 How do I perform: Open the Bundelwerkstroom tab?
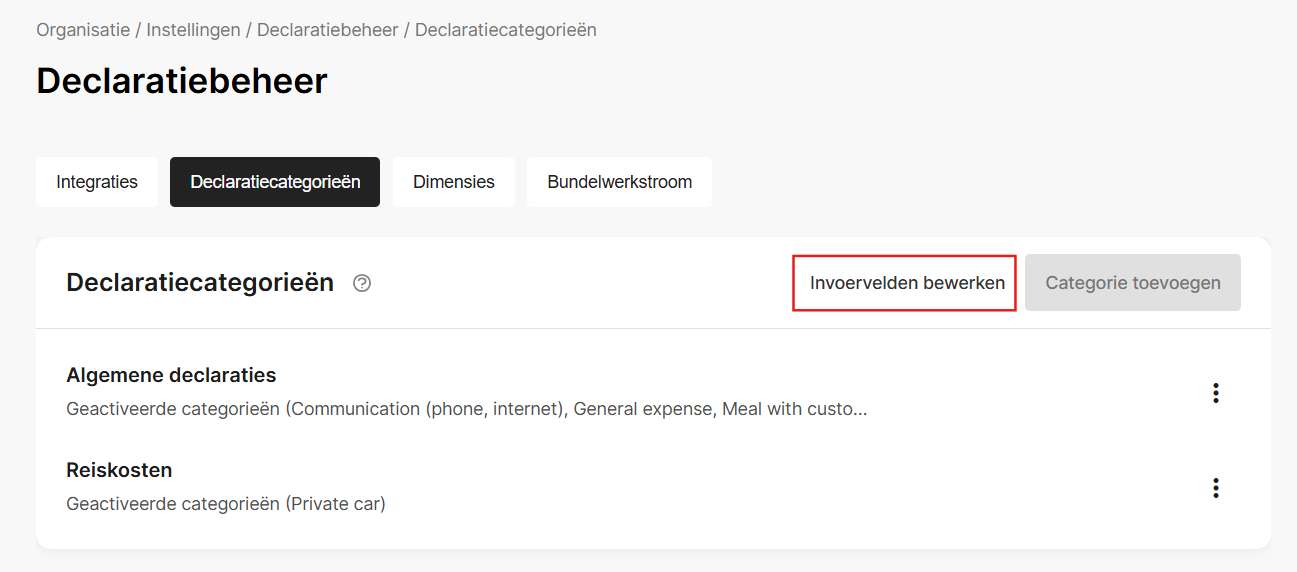click(620, 182)
